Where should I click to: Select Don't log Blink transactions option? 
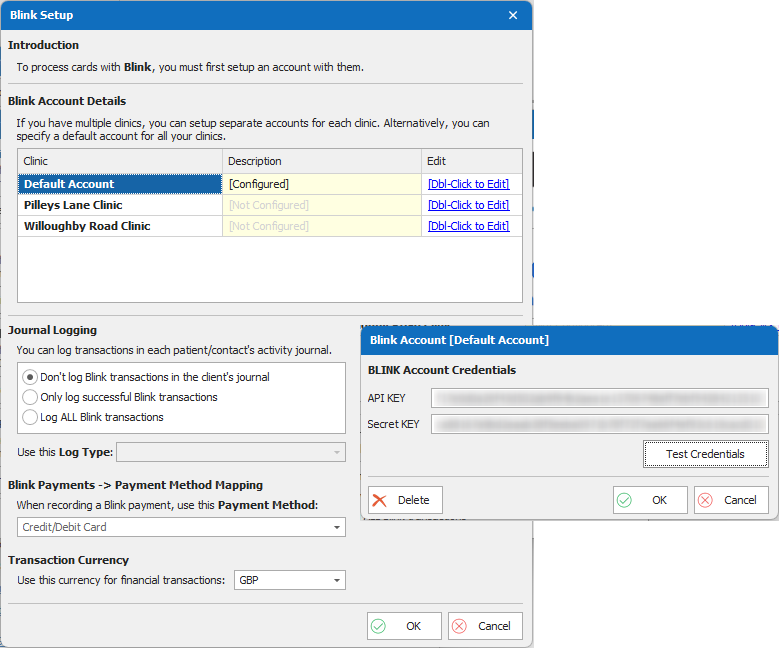(31, 377)
